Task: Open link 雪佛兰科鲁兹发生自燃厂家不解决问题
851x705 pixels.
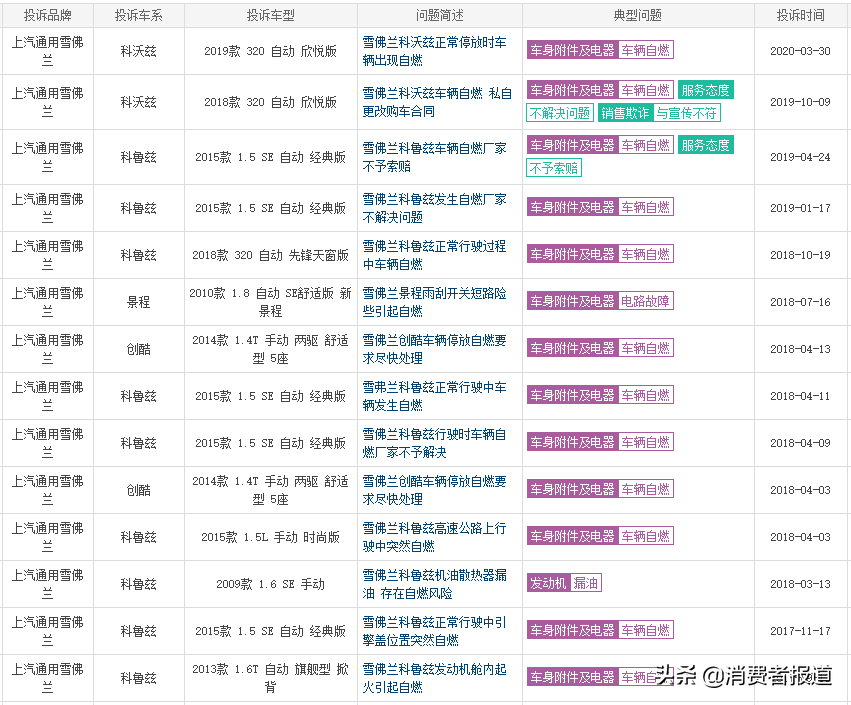Action: tap(435, 208)
